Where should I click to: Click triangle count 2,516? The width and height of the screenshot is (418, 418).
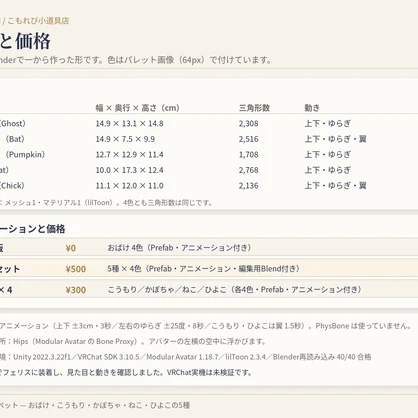pyautogui.click(x=248, y=139)
